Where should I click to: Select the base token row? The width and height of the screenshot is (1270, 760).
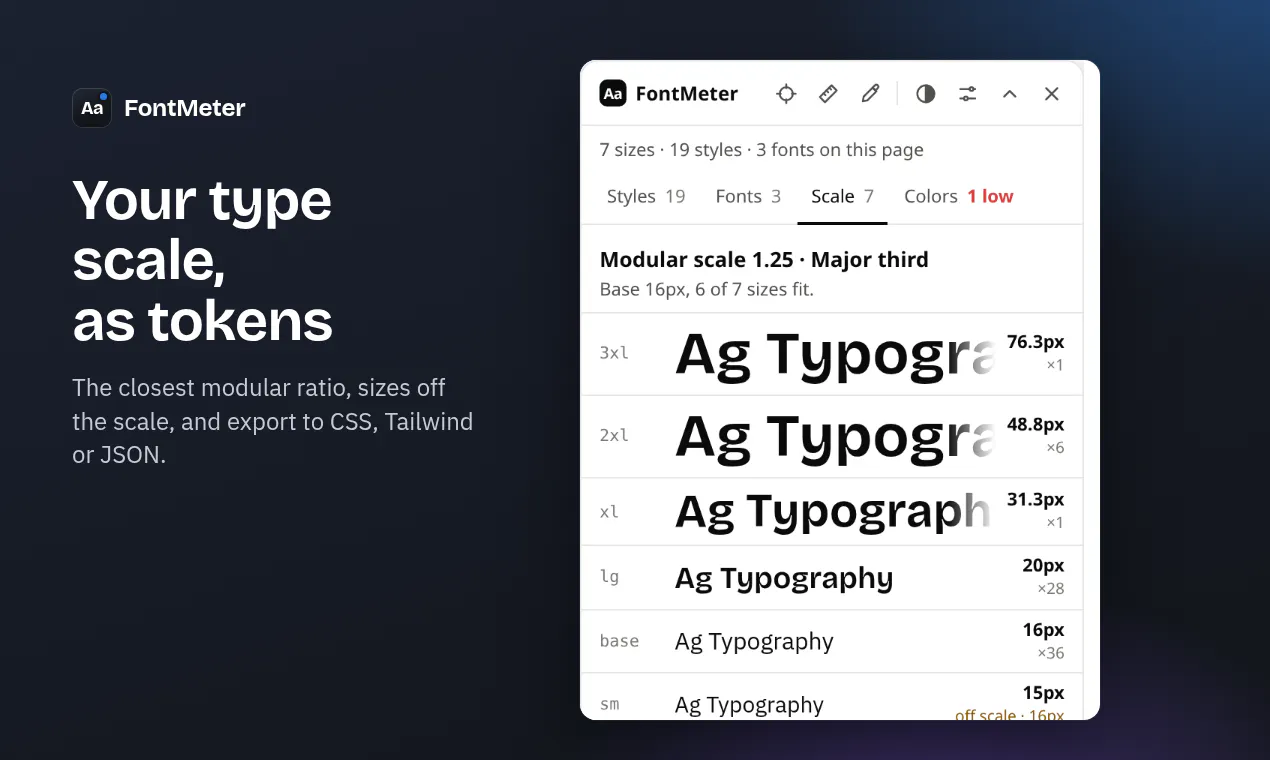pyautogui.click(x=832, y=641)
